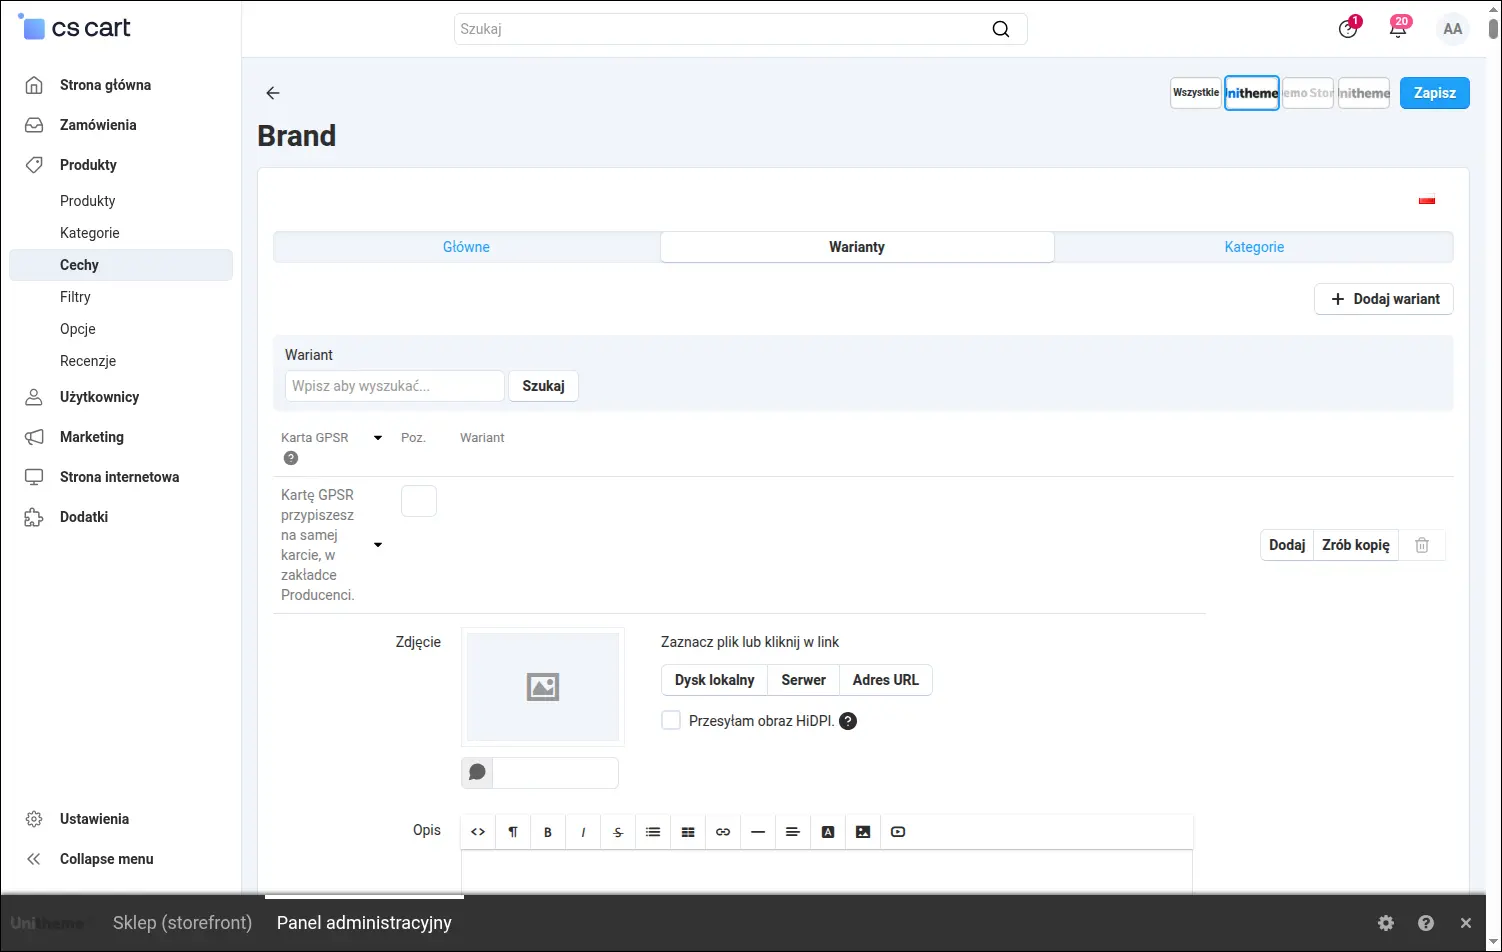Click the alt text speech bubble icon
This screenshot has width=1502, height=952.
coord(477,772)
